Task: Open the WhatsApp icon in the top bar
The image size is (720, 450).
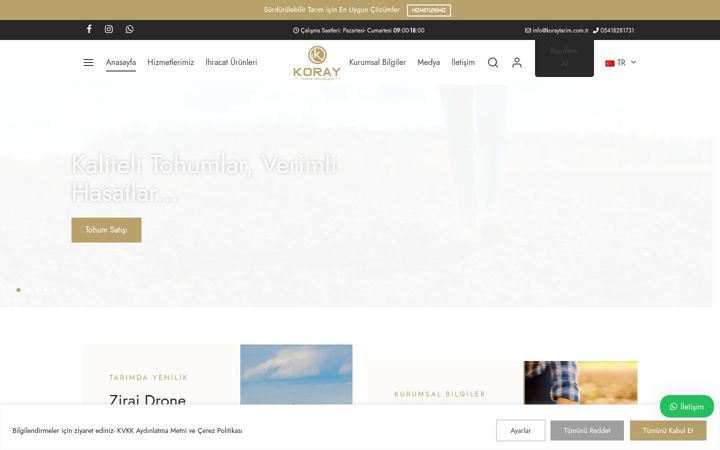Action: point(129,29)
